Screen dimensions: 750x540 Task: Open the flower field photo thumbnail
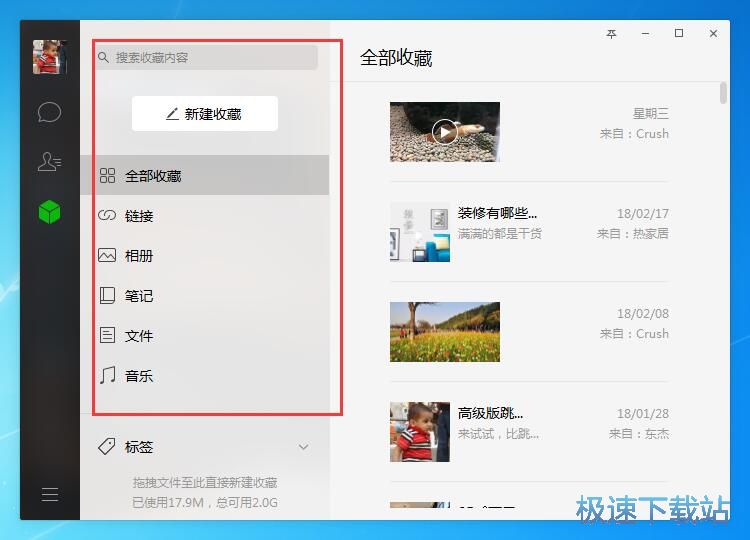click(x=445, y=331)
